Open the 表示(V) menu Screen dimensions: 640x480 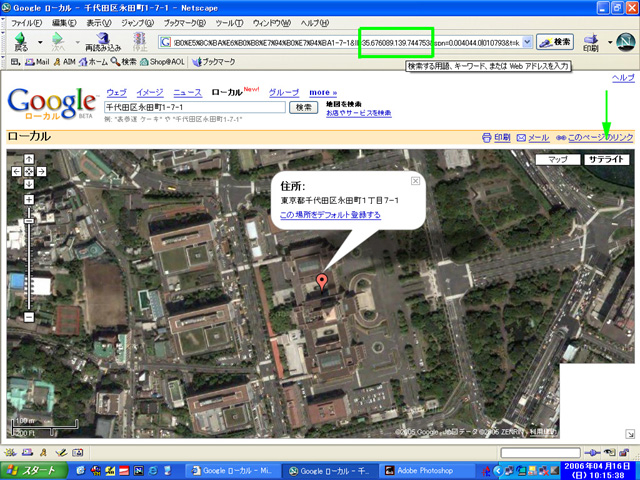[x=98, y=23]
